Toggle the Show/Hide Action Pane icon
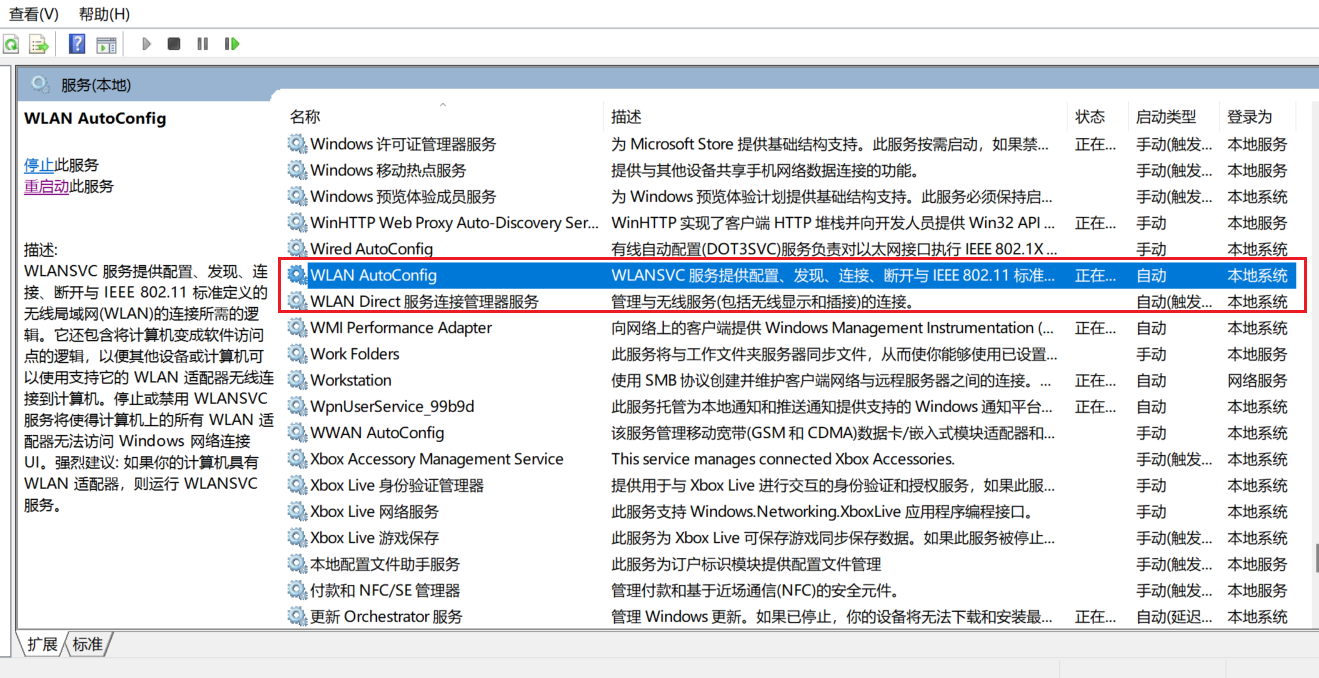Image resolution: width=1319 pixels, height=678 pixels. [106, 44]
